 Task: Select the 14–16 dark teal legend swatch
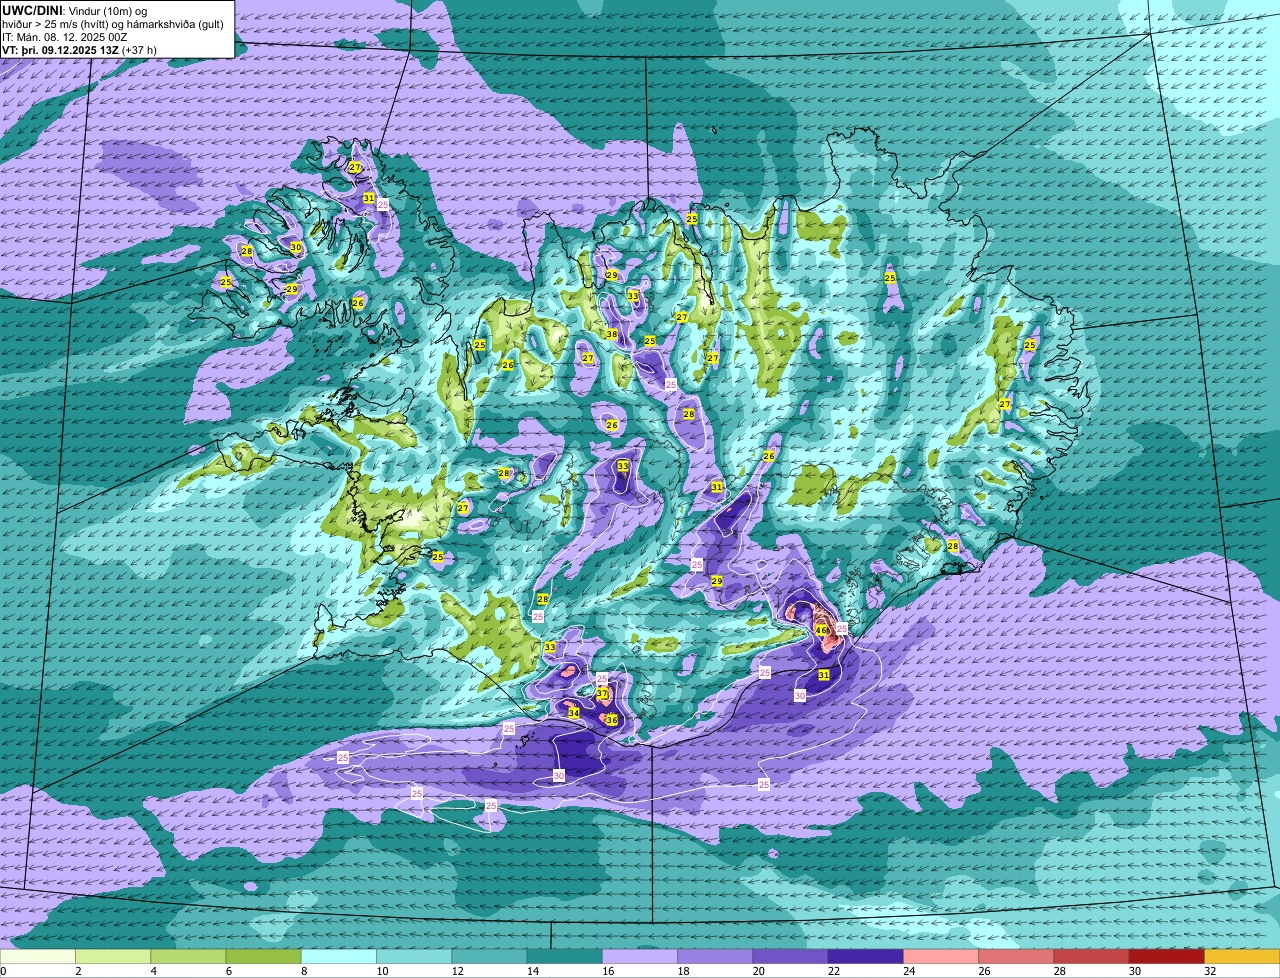(x=565, y=957)
